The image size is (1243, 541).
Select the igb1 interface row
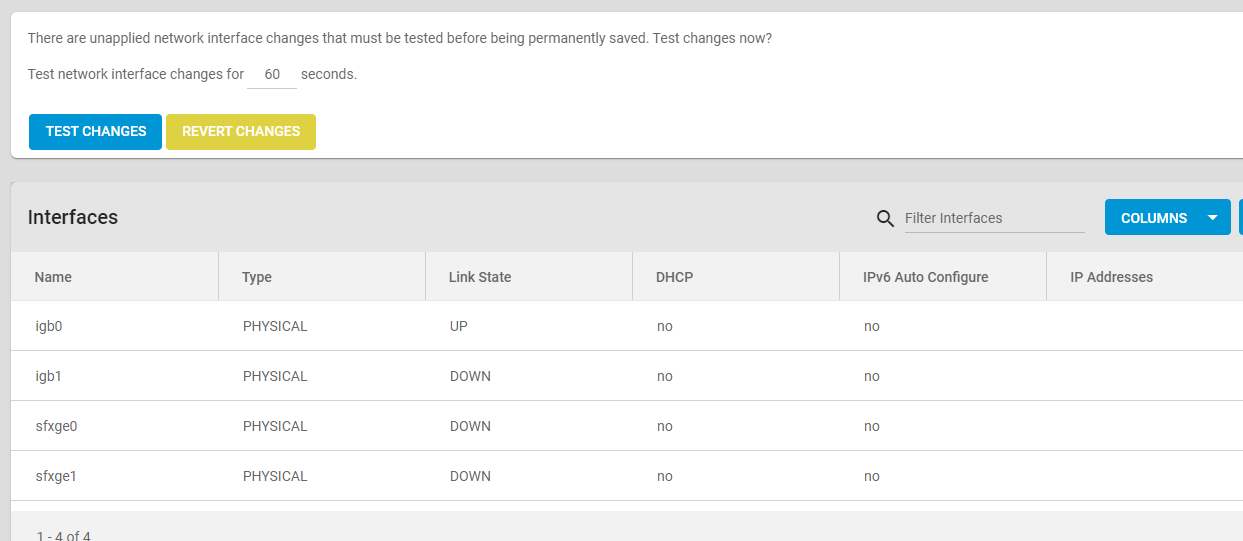click(x=627, y=376)
